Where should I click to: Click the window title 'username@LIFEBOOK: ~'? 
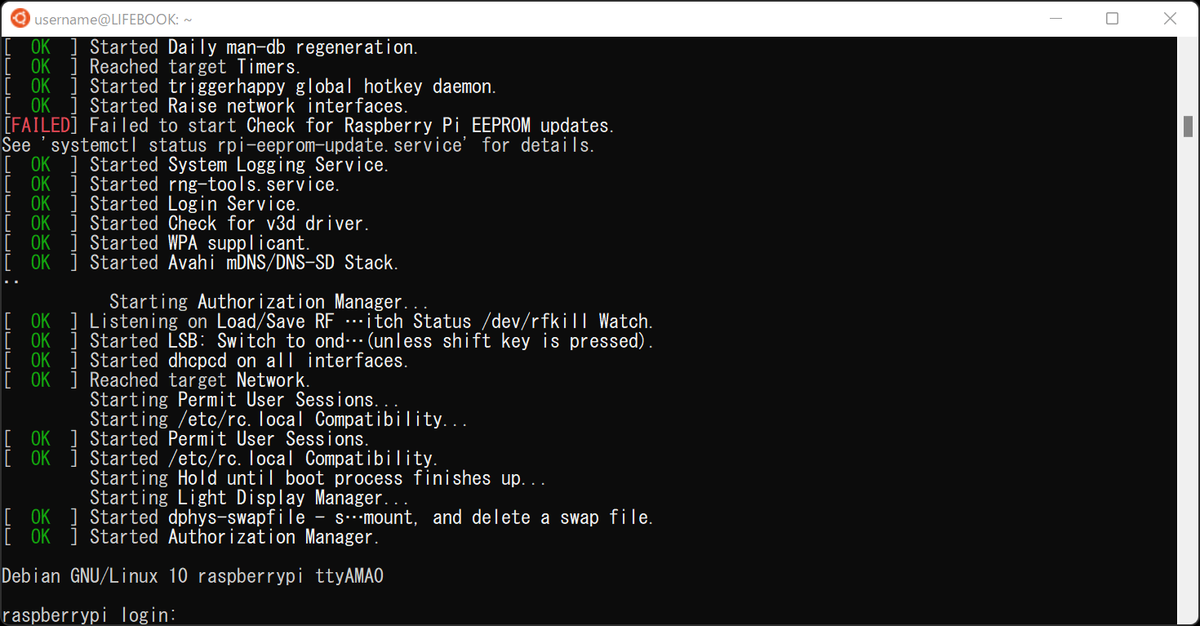tap(114, 19)
